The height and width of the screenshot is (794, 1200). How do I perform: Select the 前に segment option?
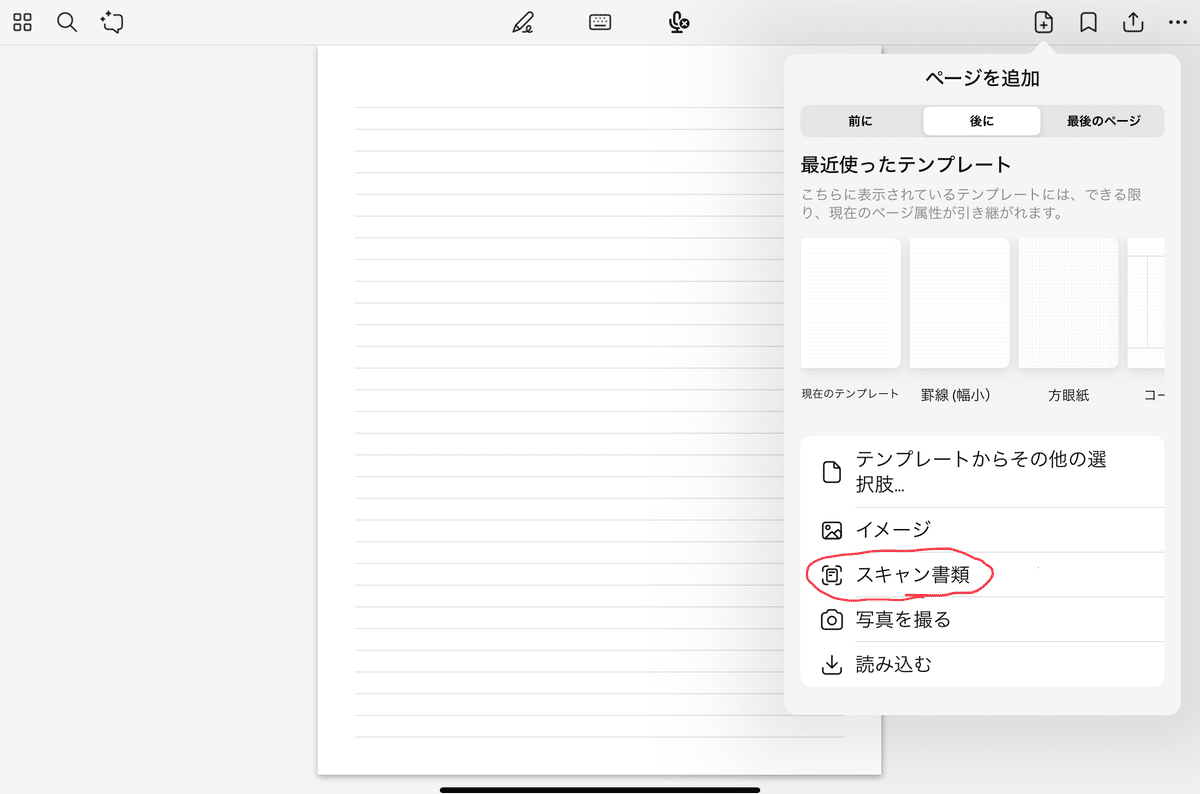[x=861, y=121]
